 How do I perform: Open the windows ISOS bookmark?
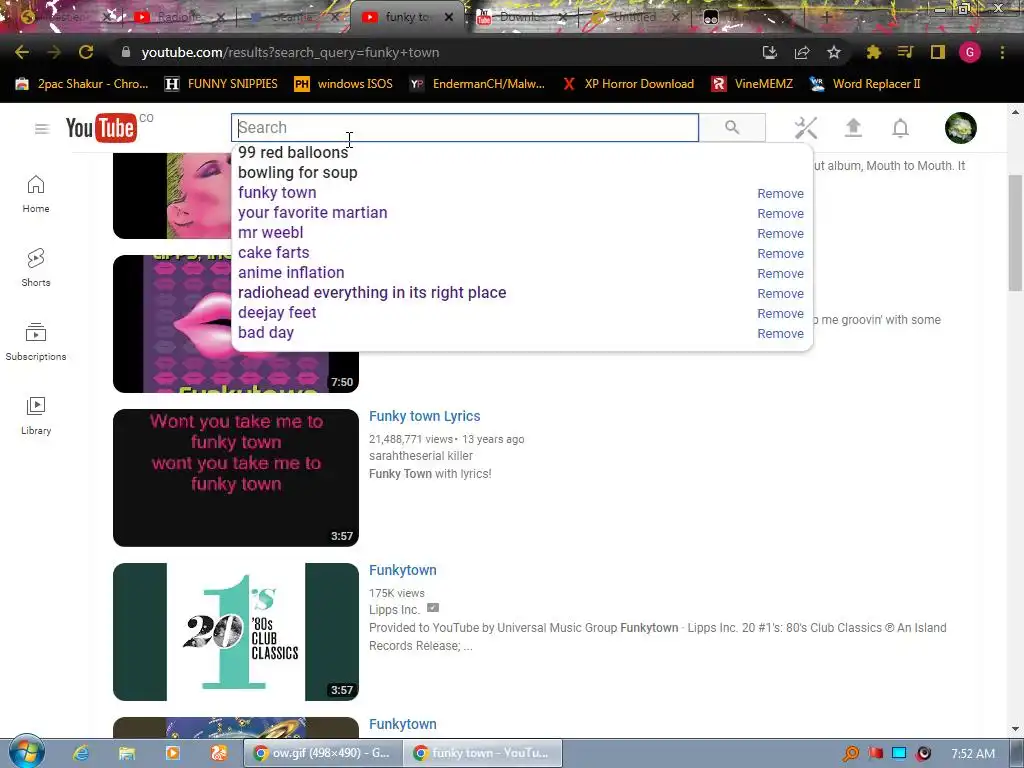coord(344,84)
